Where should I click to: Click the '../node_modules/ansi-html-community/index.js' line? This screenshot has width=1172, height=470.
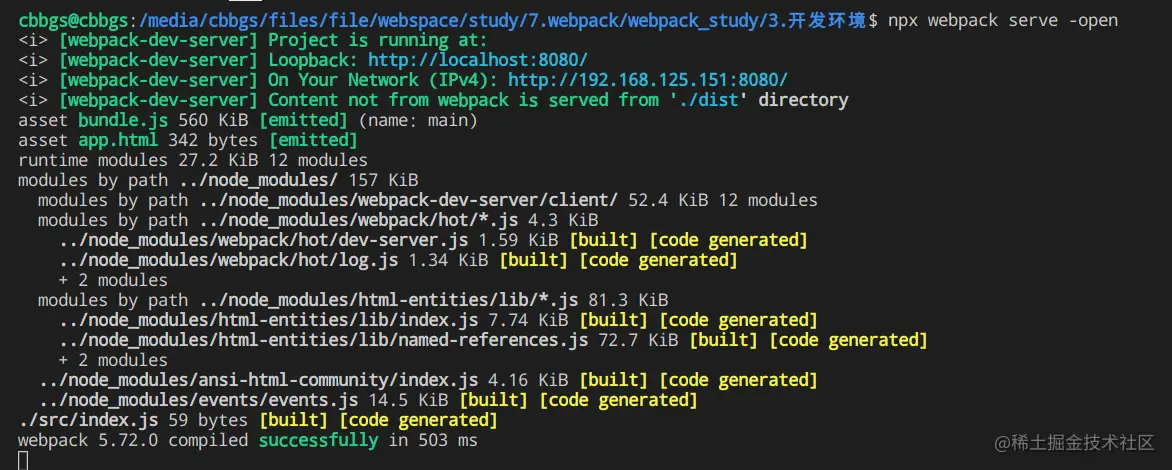428,380
